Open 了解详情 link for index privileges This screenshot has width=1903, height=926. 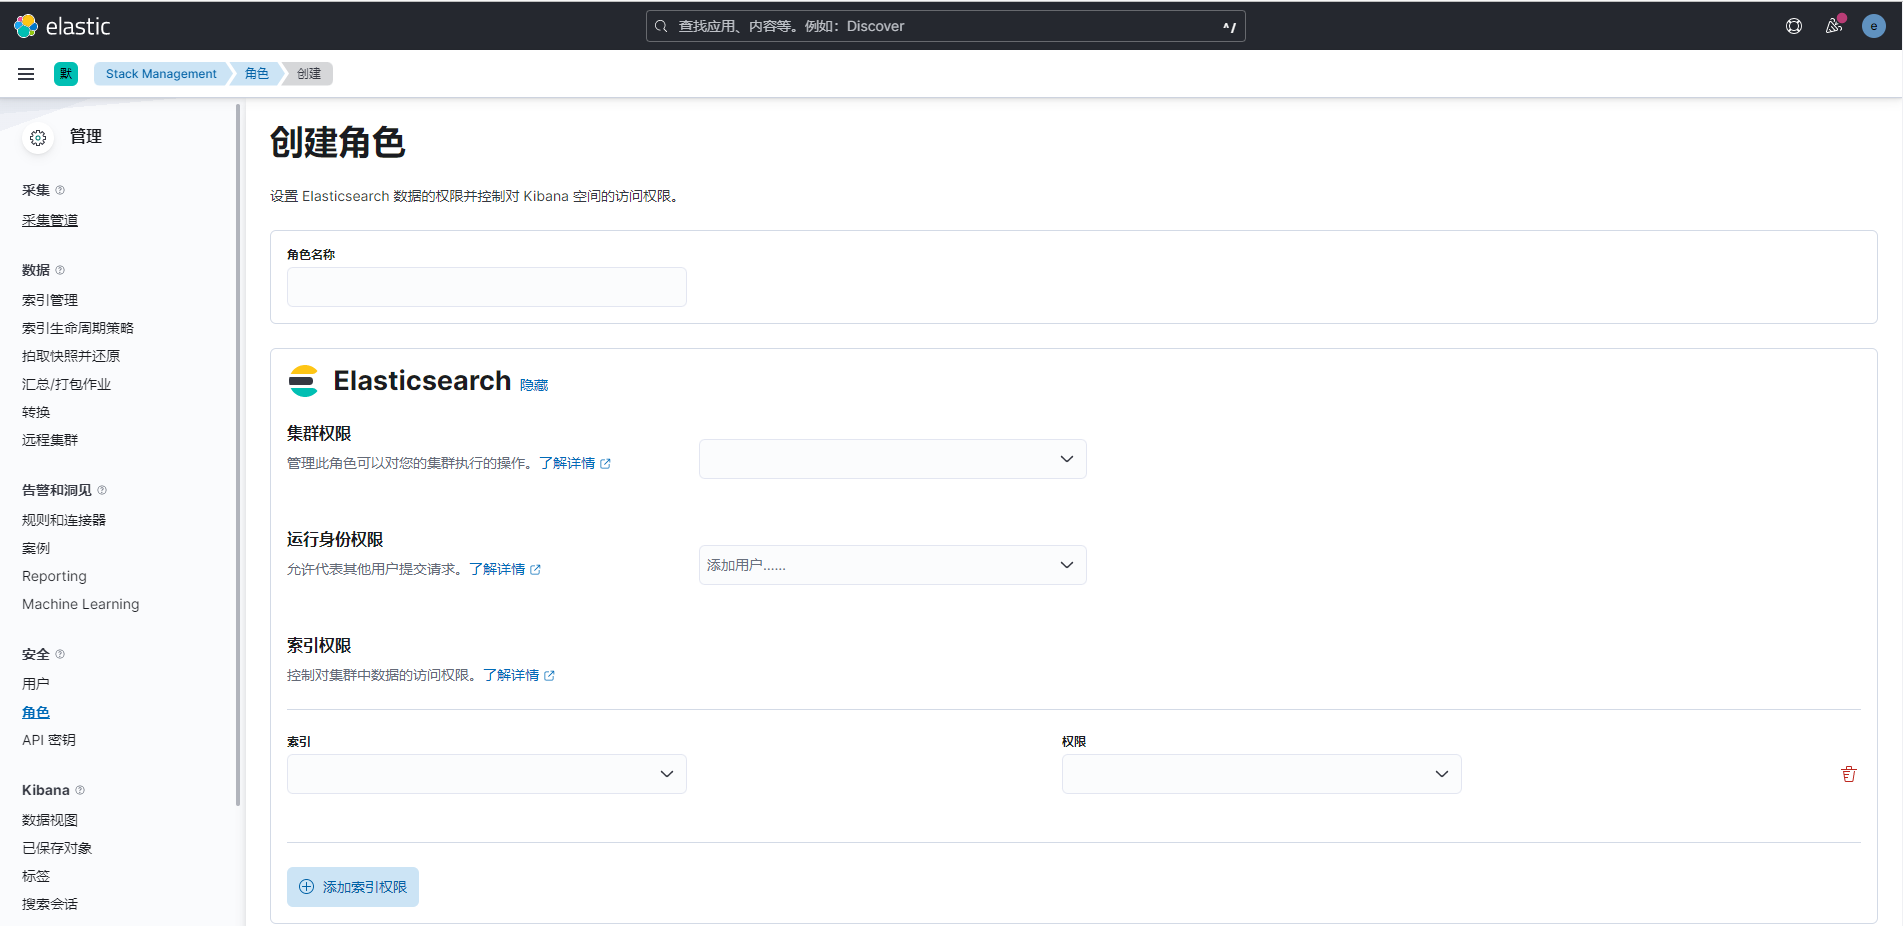[x=511, y=675]
